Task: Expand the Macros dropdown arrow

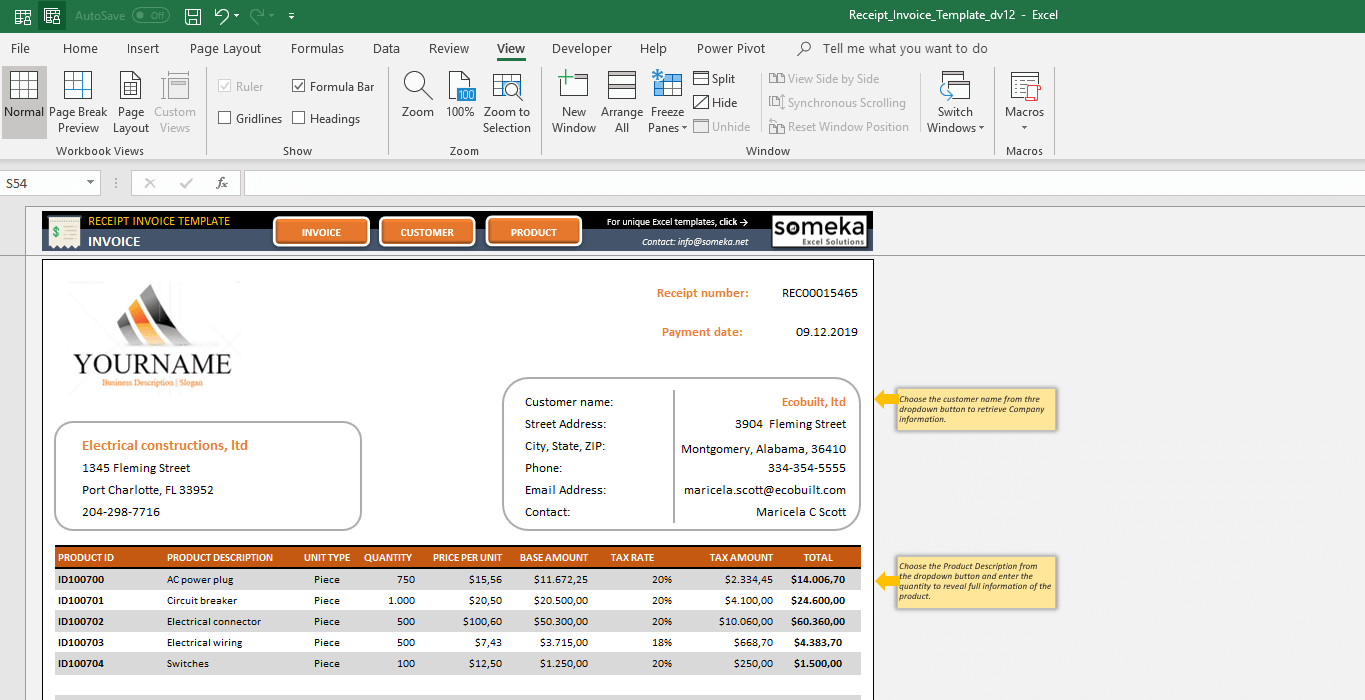Action: click(x=1025, y=128)
